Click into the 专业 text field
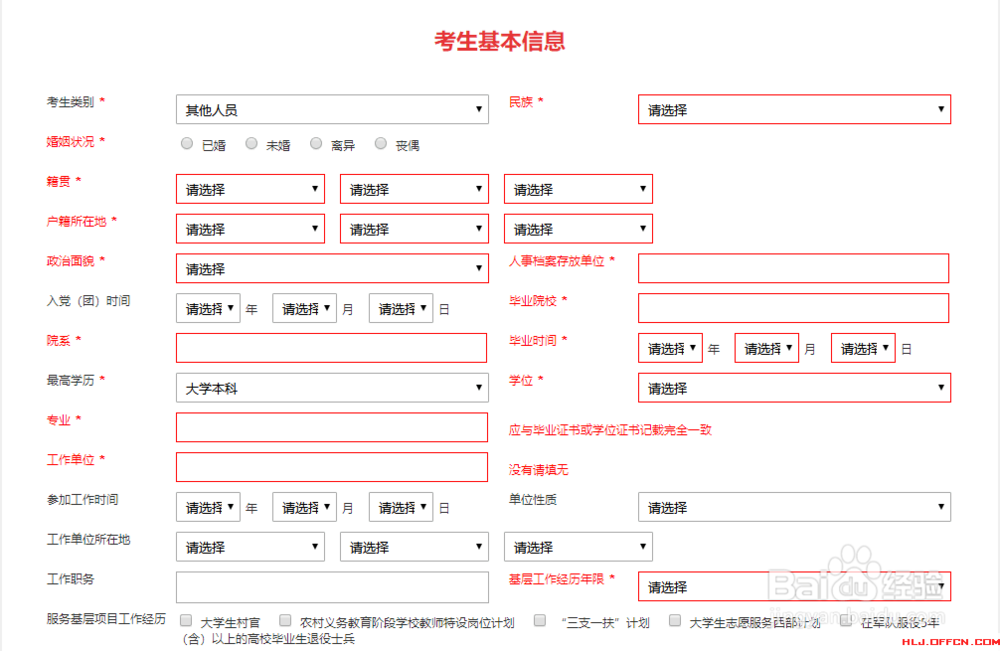Screen dimensions: 1000x651 (332, 427)
